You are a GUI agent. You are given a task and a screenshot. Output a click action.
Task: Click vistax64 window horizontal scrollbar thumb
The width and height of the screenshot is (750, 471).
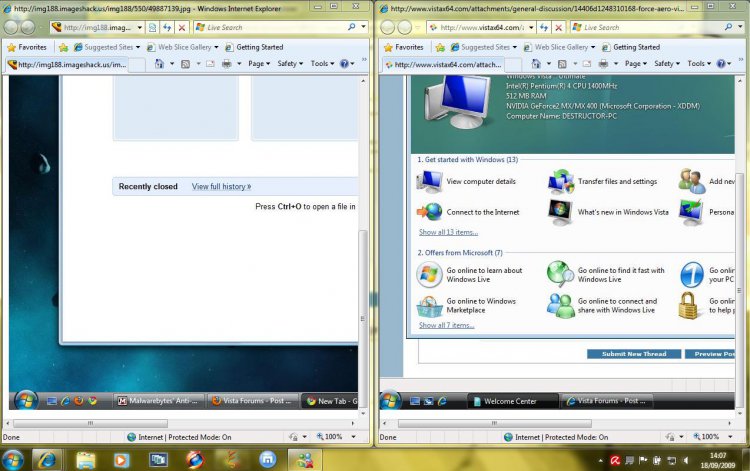pyautogui.click(x=495, y=423)
